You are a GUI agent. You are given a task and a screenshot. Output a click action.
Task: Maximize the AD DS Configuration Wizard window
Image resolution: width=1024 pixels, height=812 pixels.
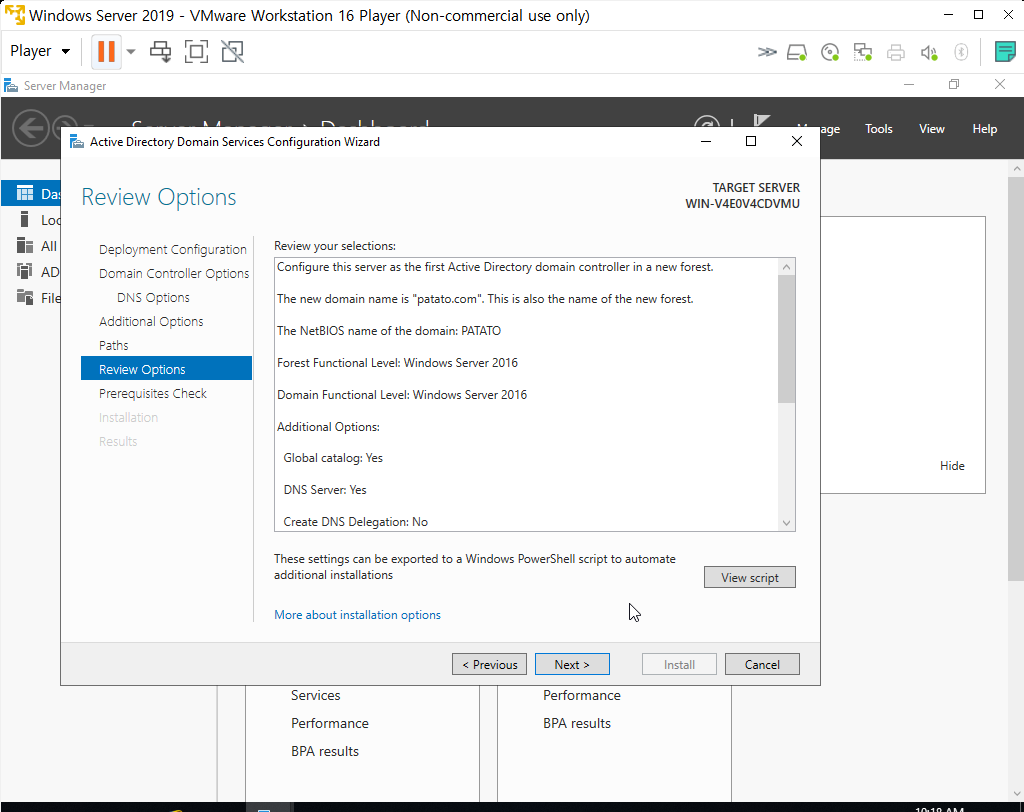751,141
